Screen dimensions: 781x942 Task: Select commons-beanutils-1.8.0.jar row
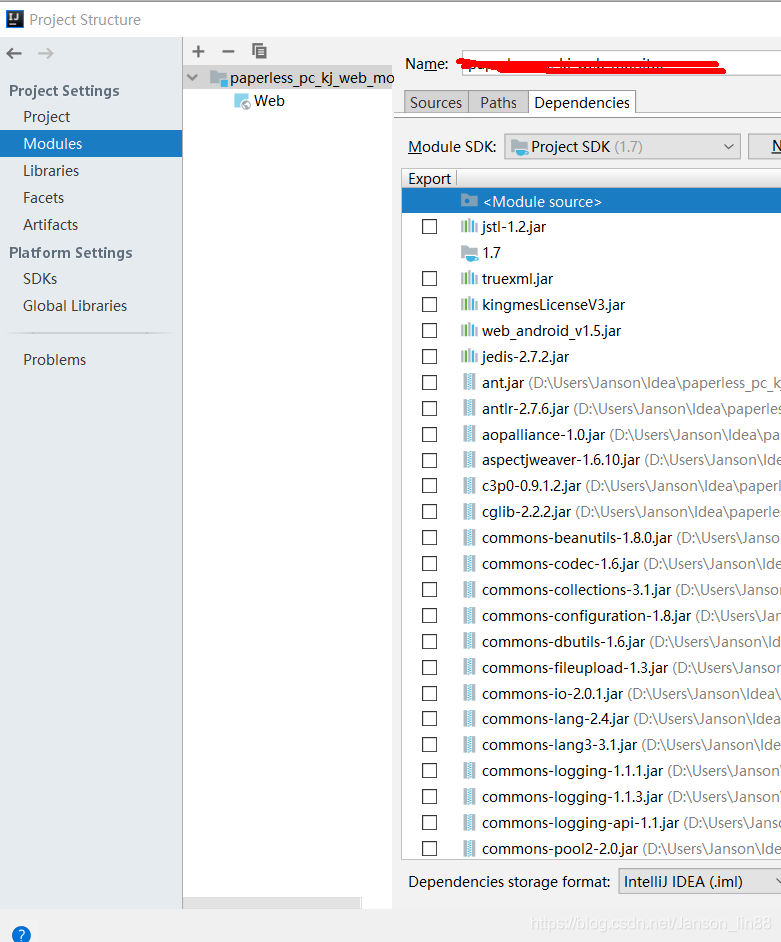pyautogui.click(x=591, y=538)
